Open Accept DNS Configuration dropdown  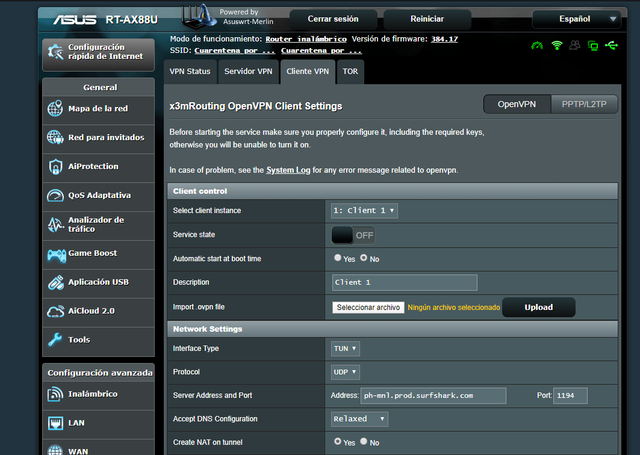364,419
